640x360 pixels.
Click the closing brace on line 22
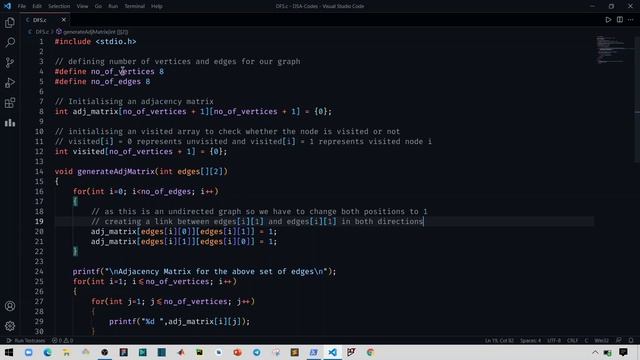(75, 251)
